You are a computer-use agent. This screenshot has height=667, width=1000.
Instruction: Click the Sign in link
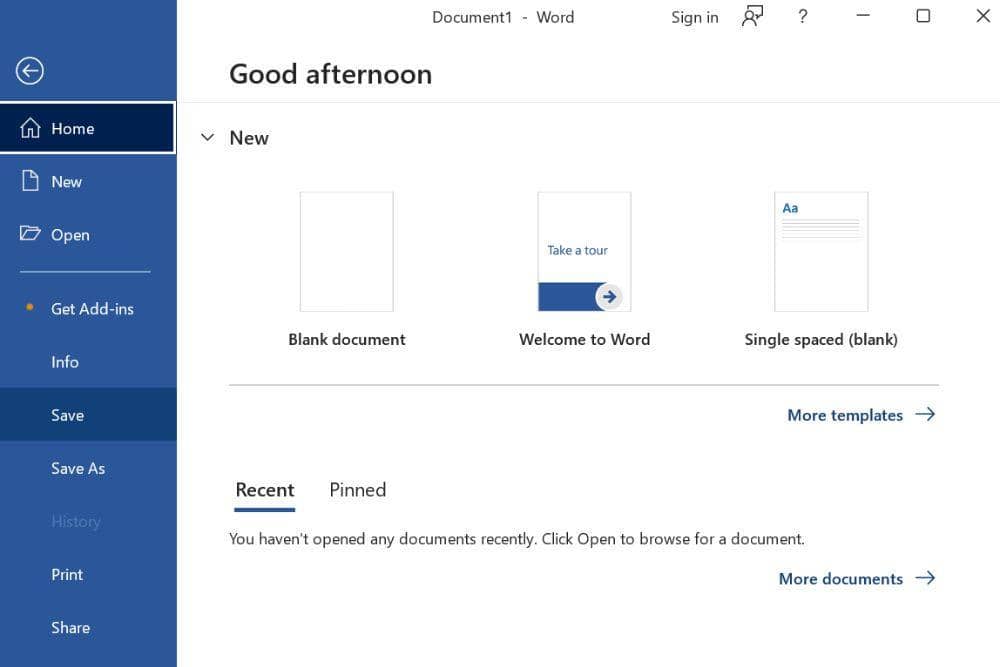pos(694,17)
